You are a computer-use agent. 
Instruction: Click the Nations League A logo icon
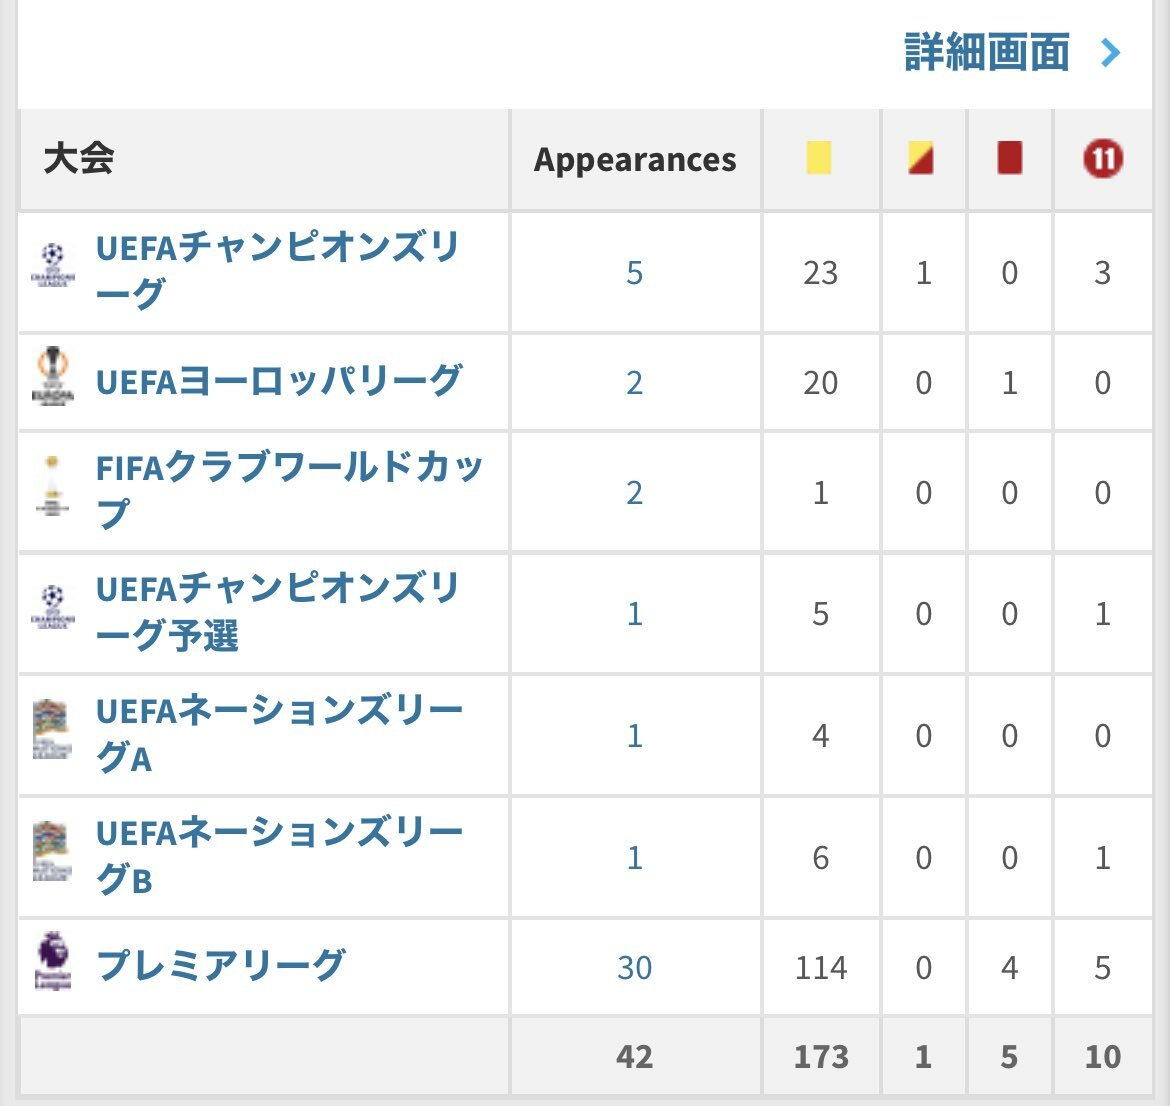[51, 730]
